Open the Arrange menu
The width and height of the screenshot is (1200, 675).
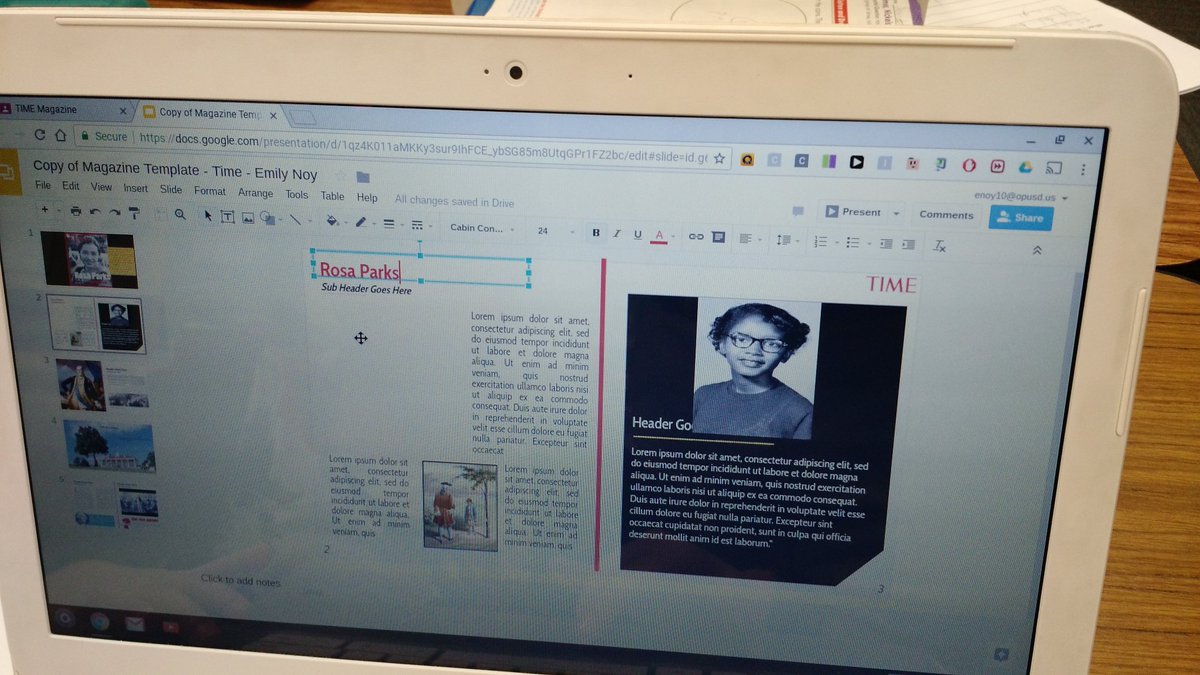(x=256, y=193)
